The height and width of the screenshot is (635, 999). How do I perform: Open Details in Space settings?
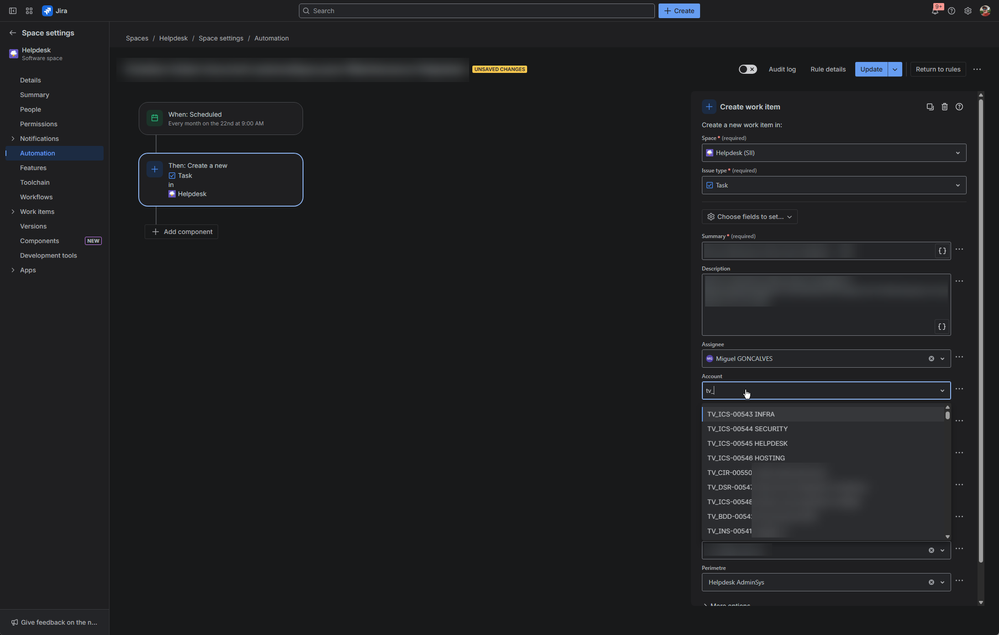pyautogui.click(x=31, y=80)
